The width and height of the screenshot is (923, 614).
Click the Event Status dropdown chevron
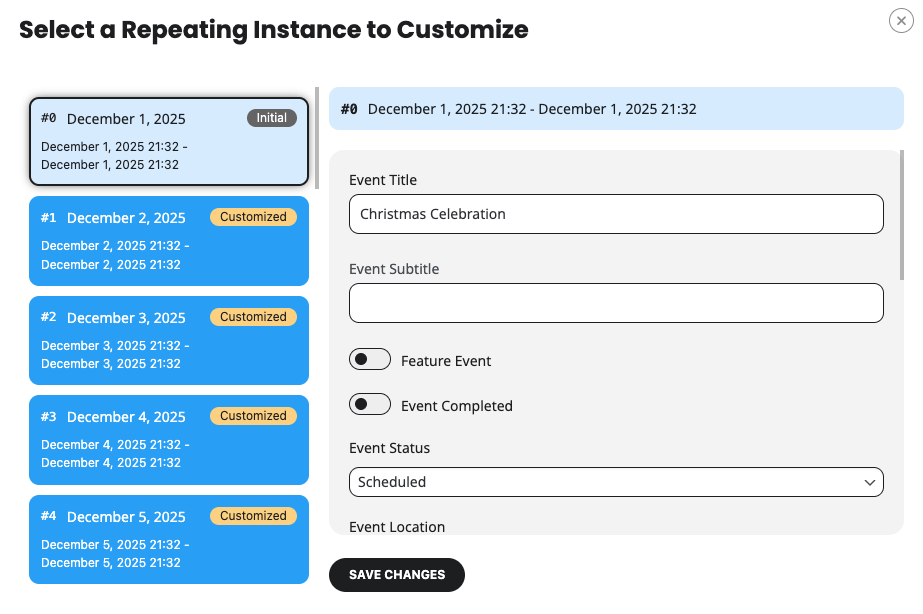point(868,482)
